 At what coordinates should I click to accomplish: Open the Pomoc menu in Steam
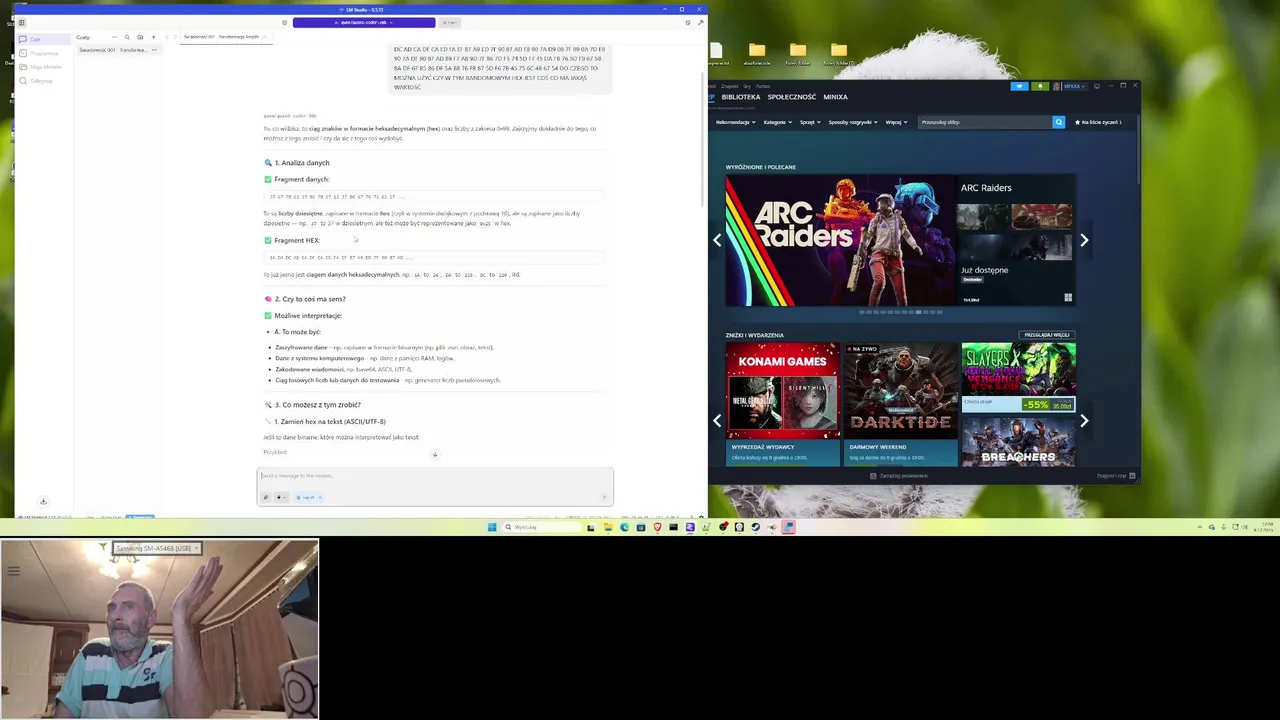(x=763, y=86)
